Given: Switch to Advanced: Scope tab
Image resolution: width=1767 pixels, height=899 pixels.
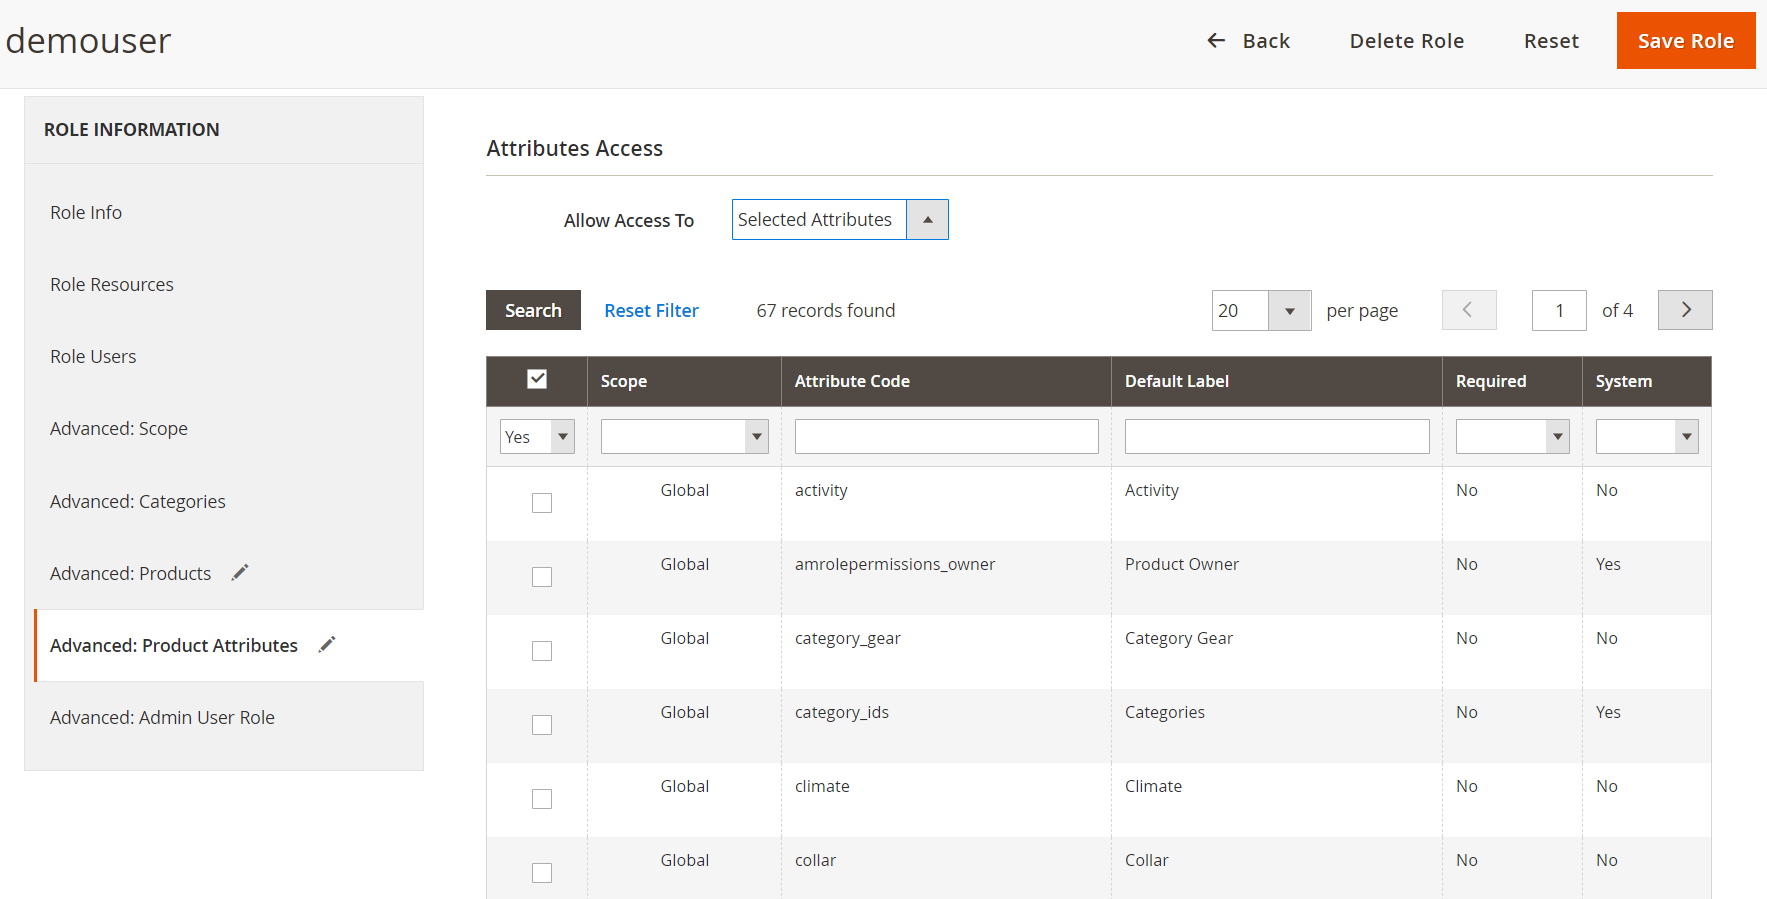Looking at the screenshot, I should (x=119, y=428).
